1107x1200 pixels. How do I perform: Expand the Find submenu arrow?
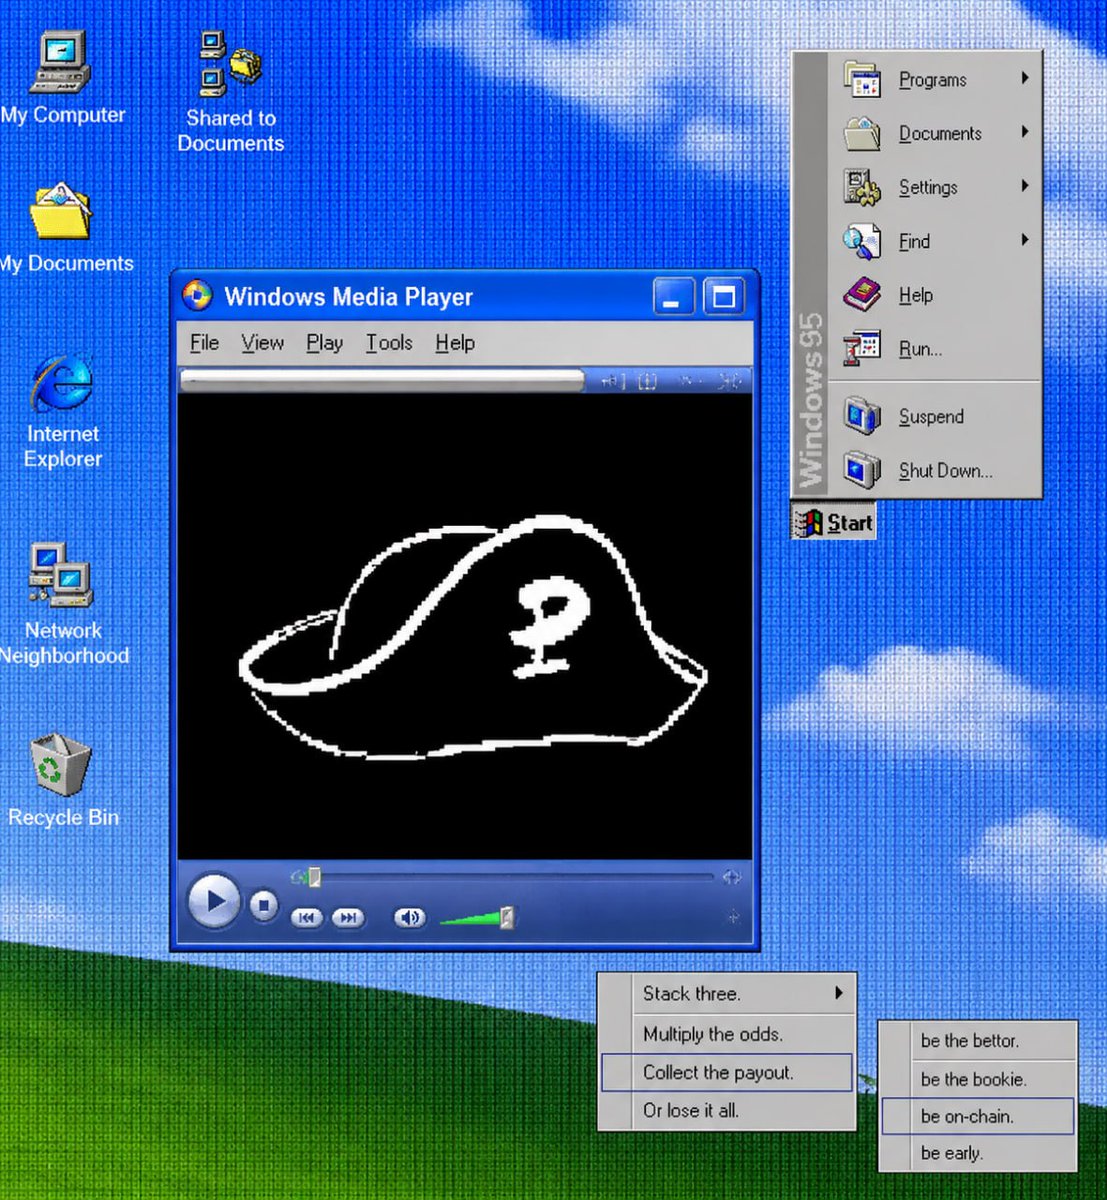[1025, 240]
